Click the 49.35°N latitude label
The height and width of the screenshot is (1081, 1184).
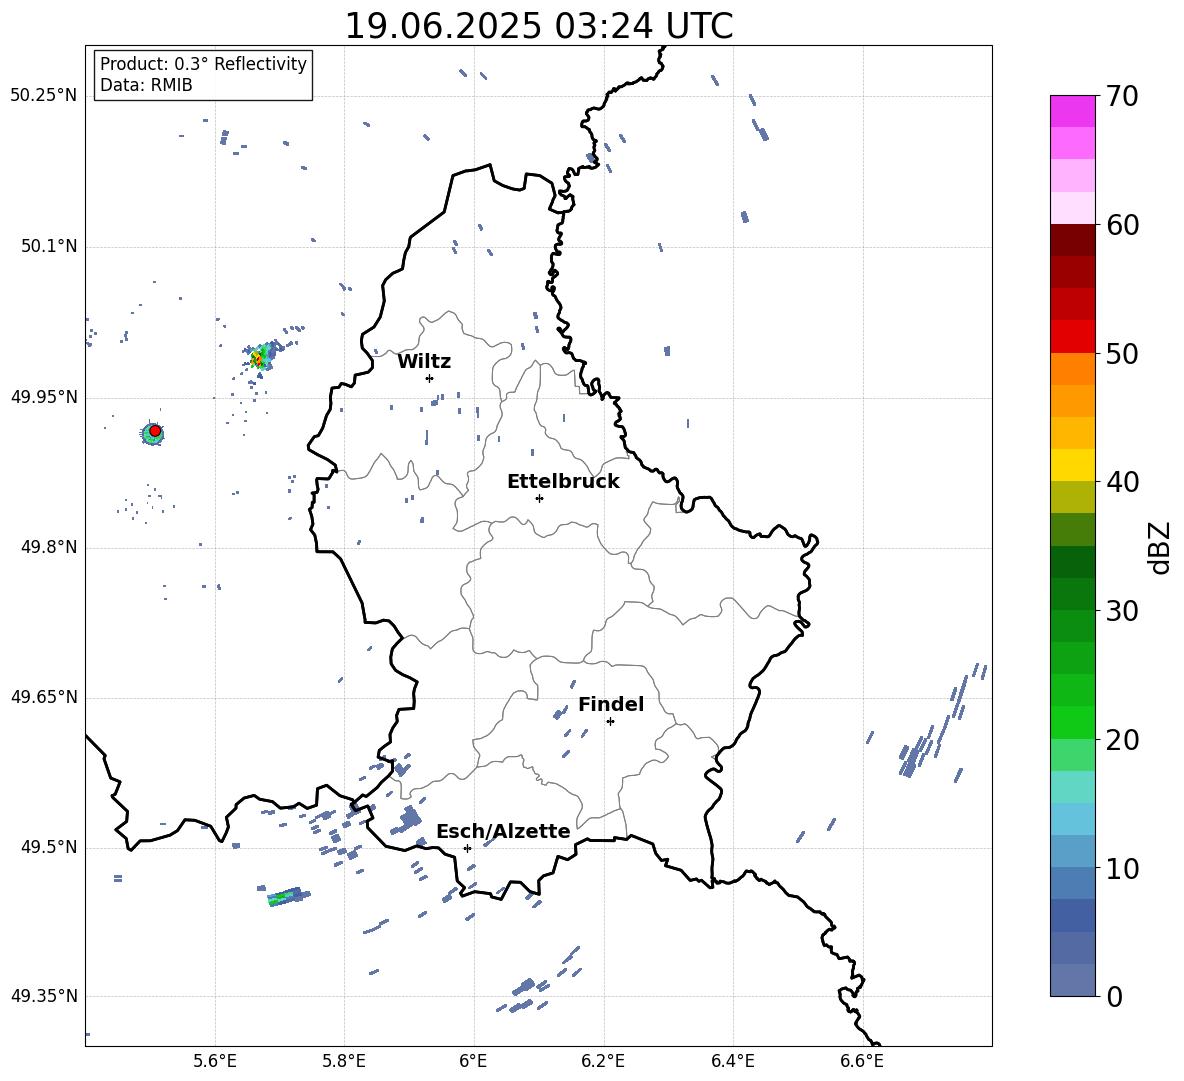coord(44,996)
